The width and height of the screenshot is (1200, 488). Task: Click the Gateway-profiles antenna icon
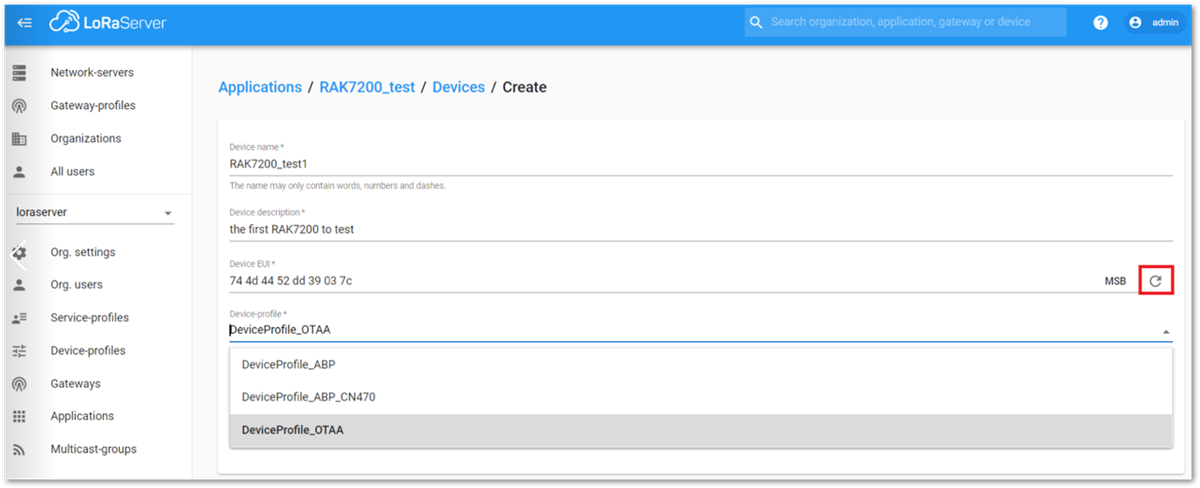point(19,106)
